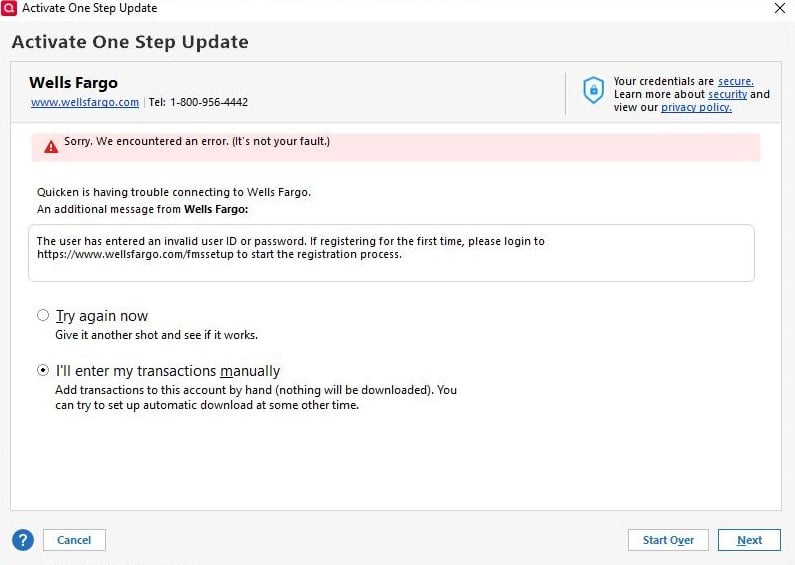The height and width of the screenshot is (565, 795).
Task: Click the Activate One Step Update heading
Action: tap(130, 42)
